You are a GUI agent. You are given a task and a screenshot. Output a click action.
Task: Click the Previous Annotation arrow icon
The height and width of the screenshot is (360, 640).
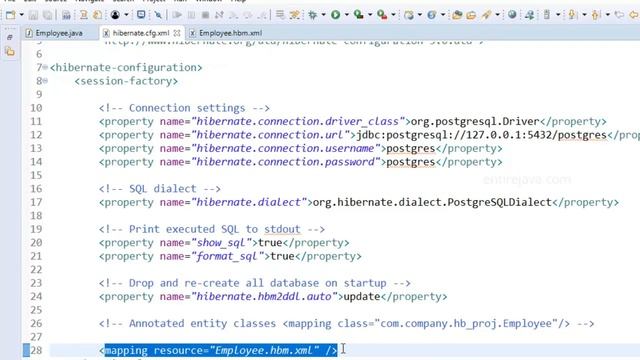pos(596,15)
